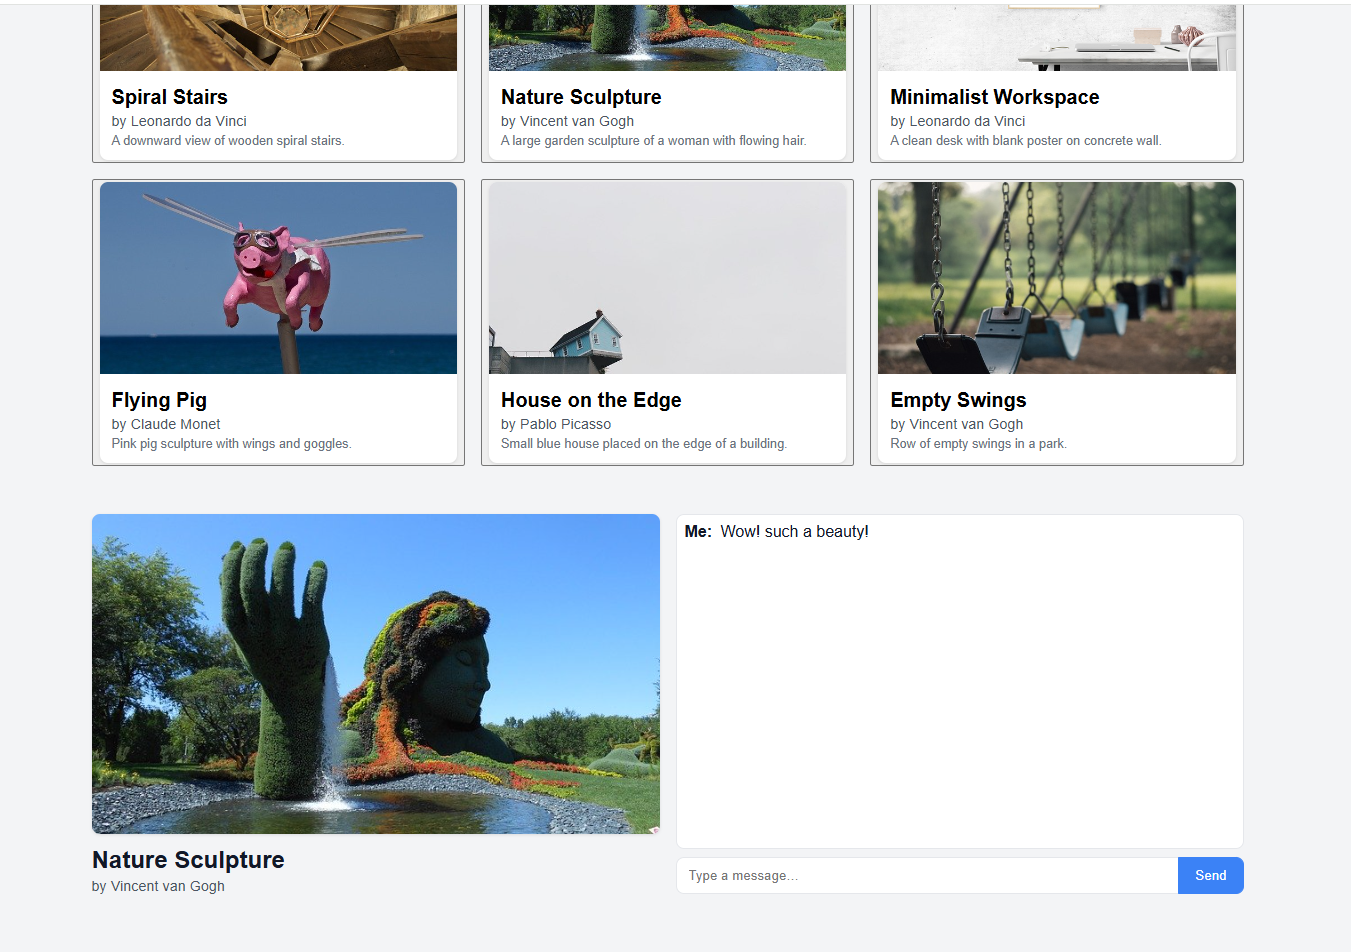The height and width of the screenshot is (952, 1351).
Task: Click the Empty Swings picture
Action: click(1056, 277)
